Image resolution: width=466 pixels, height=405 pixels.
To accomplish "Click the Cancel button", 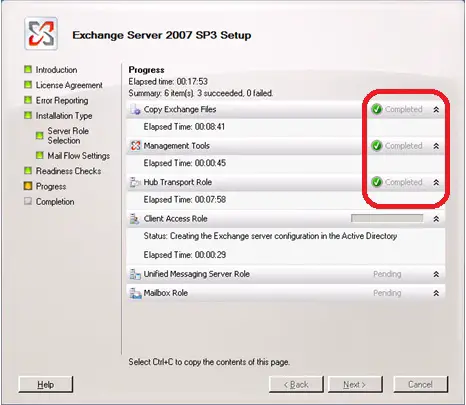I will tap(420, 385).
